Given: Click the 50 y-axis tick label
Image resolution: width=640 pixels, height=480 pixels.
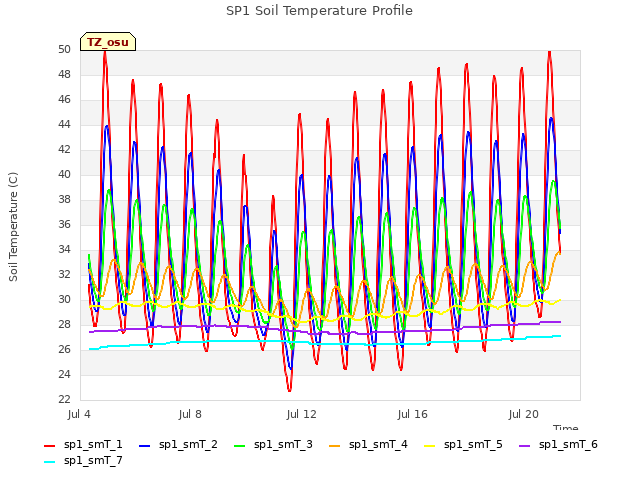Looking at the screenshot, I should pos(64,50).
